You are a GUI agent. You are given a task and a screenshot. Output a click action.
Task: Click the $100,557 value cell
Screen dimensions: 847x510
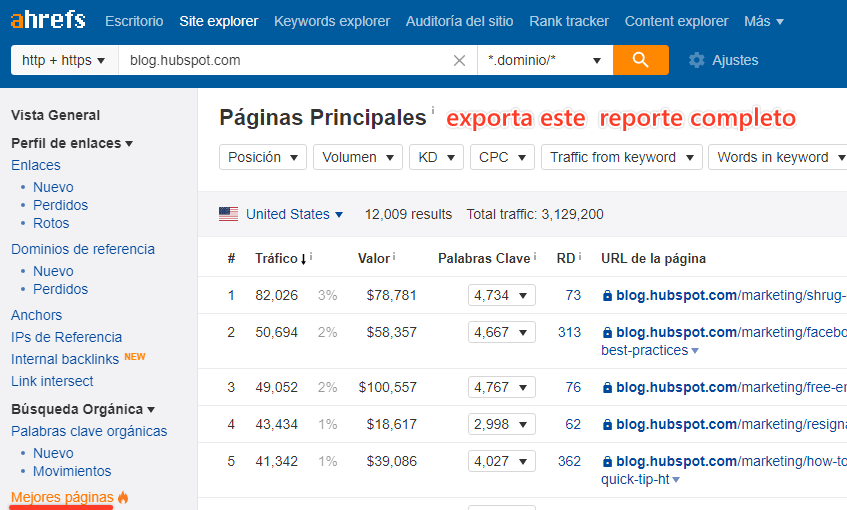(x=388, y=387)
